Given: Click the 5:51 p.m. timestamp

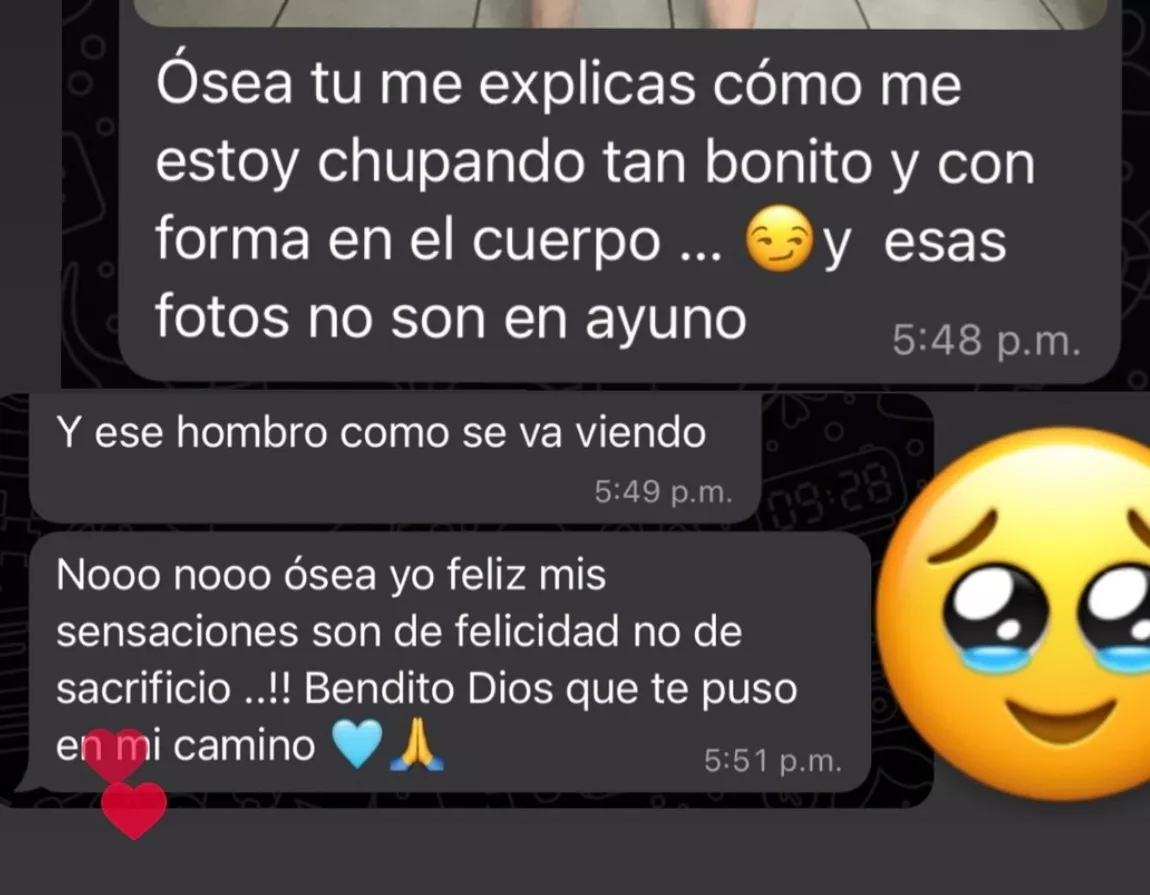Looking at the screenshot, I should [773, 761].
